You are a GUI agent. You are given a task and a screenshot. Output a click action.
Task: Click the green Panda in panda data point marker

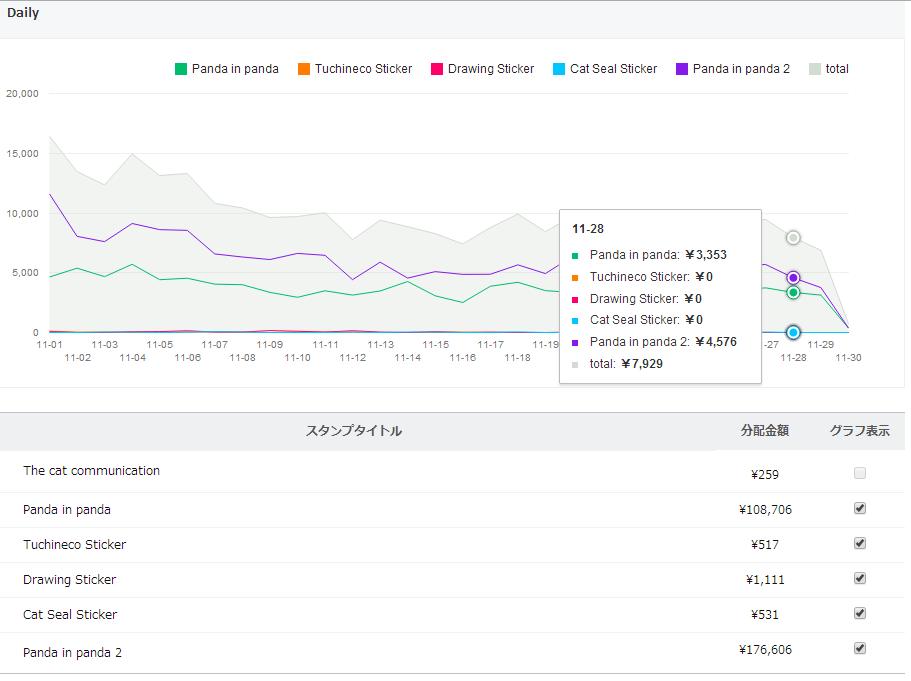[x=793, y=292]
